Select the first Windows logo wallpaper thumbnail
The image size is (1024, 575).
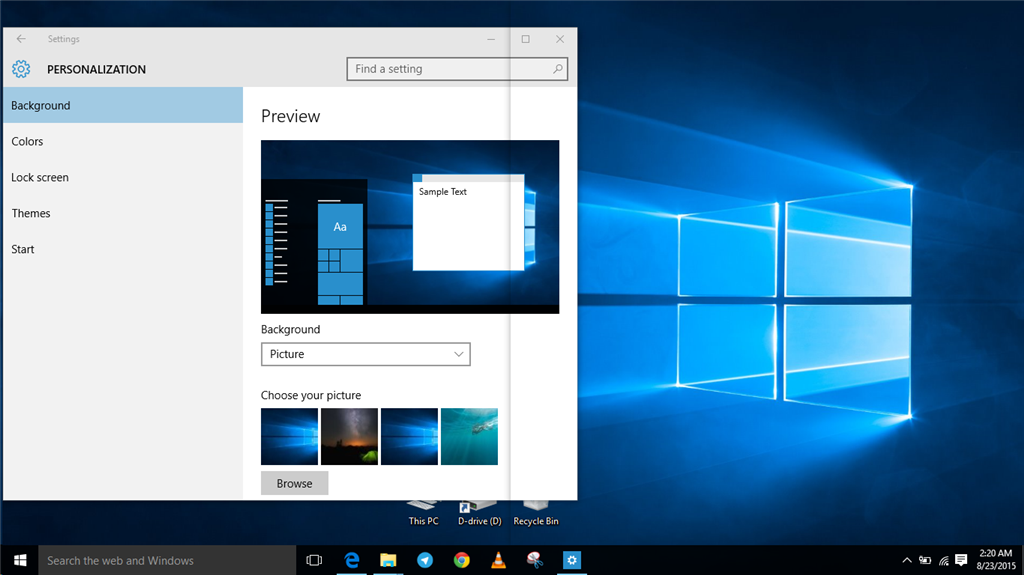pos(289,436)
